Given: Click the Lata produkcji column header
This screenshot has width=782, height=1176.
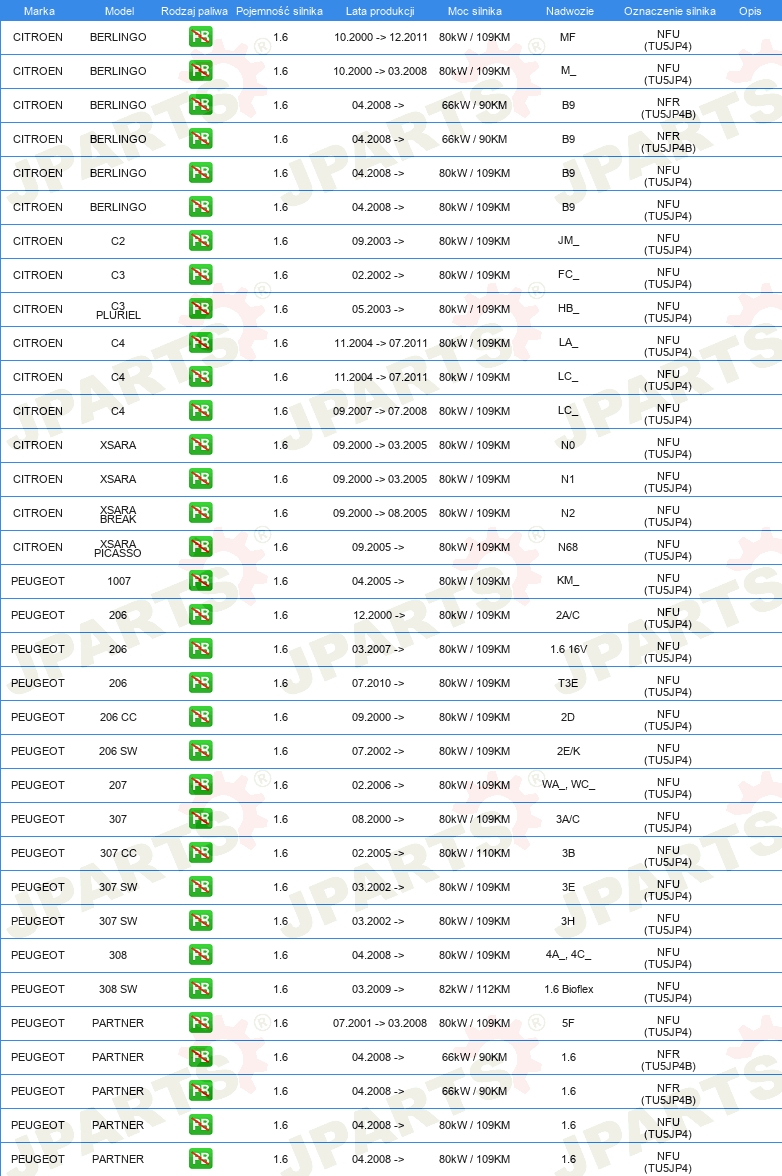Looking at the screenshot, I should click(379, 11).
